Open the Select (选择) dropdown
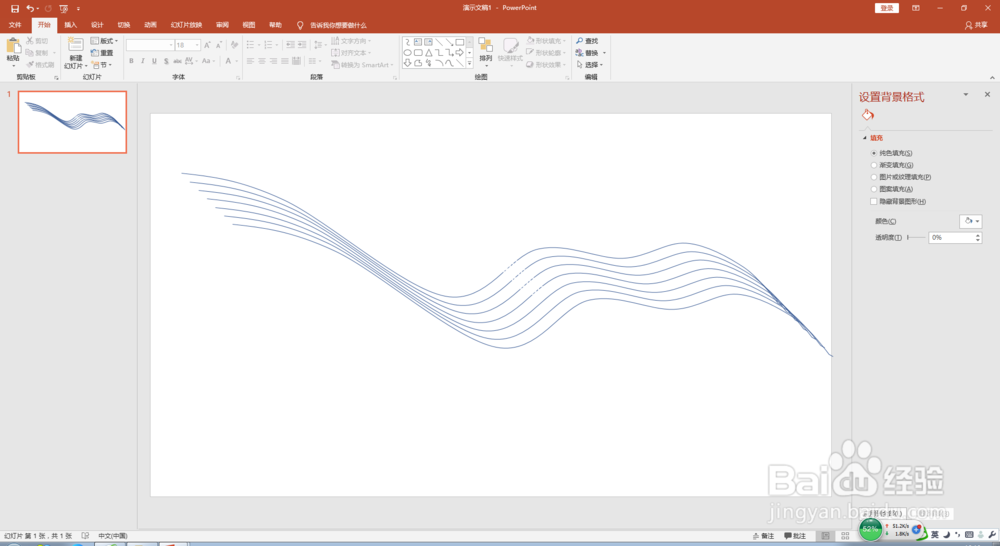The width and height of the screenshot is (1000, 546). tap(589, 64)
